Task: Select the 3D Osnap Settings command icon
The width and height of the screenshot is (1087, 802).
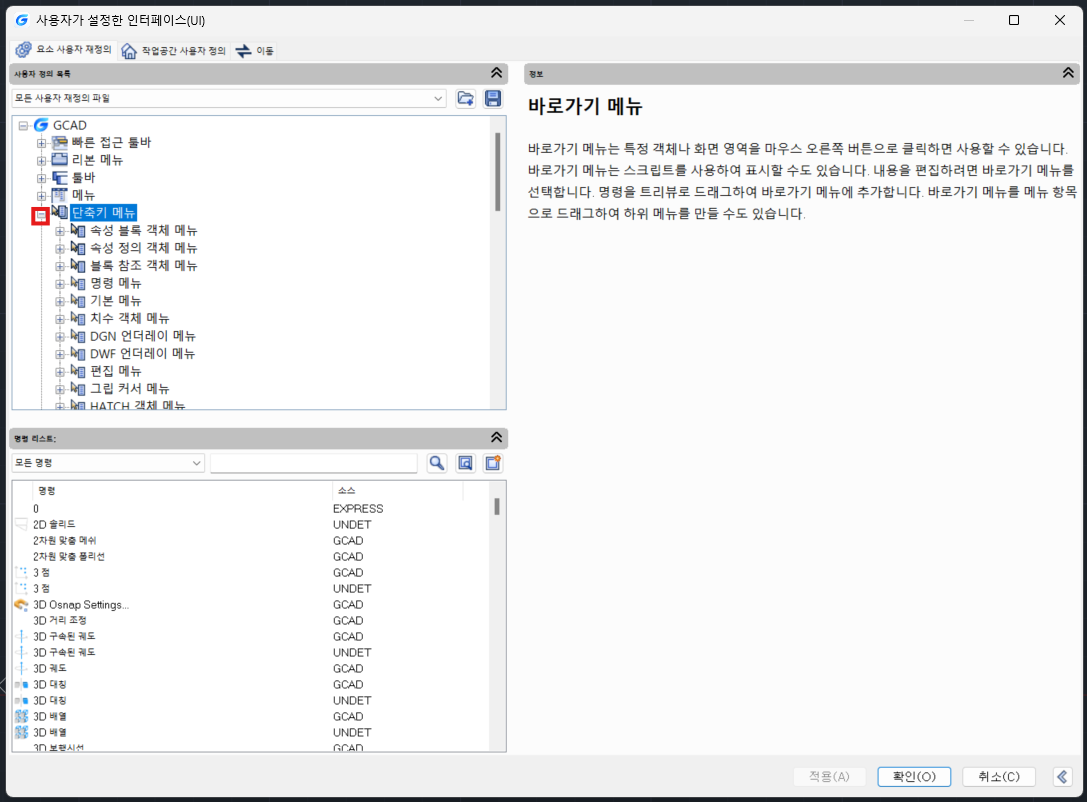Action: pos(21,605)
